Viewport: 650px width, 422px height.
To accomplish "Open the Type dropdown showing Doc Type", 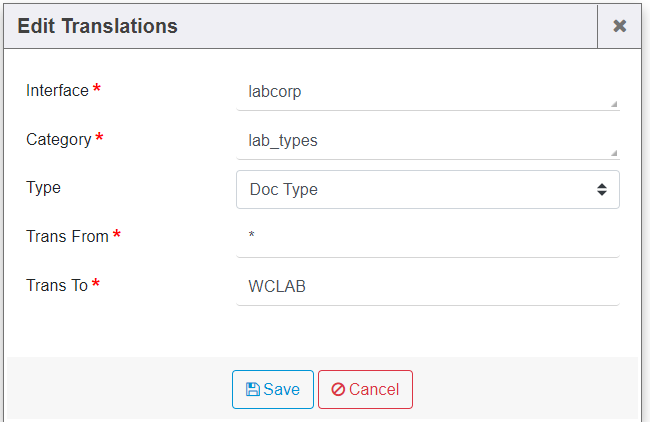I will click(420, 189).
